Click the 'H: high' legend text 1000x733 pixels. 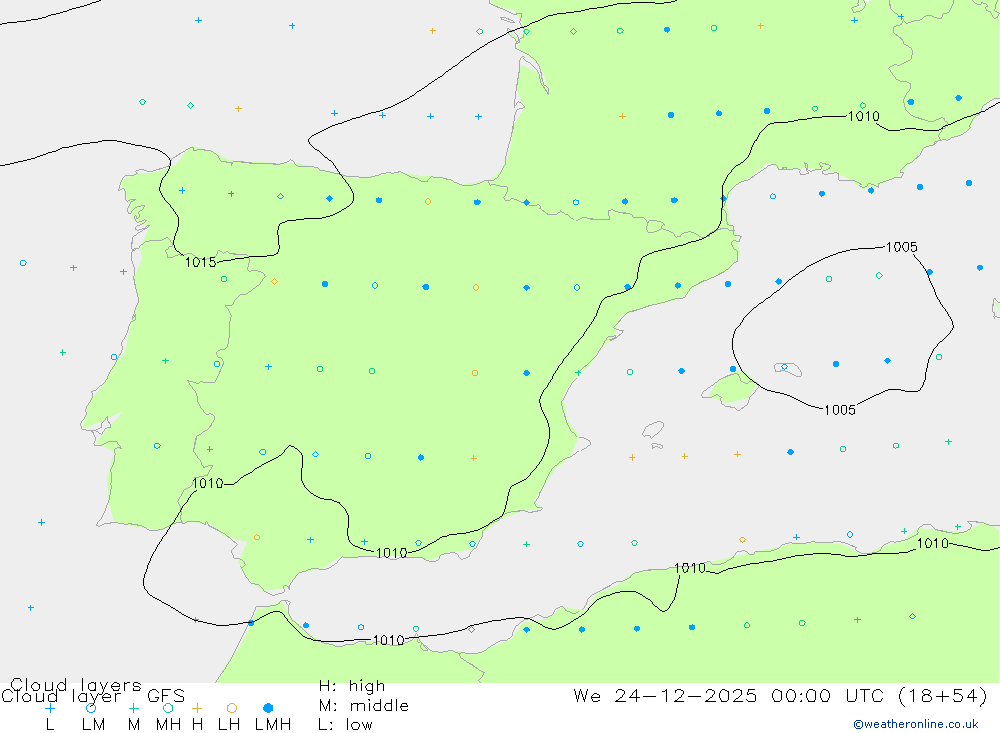click(352, 686)
